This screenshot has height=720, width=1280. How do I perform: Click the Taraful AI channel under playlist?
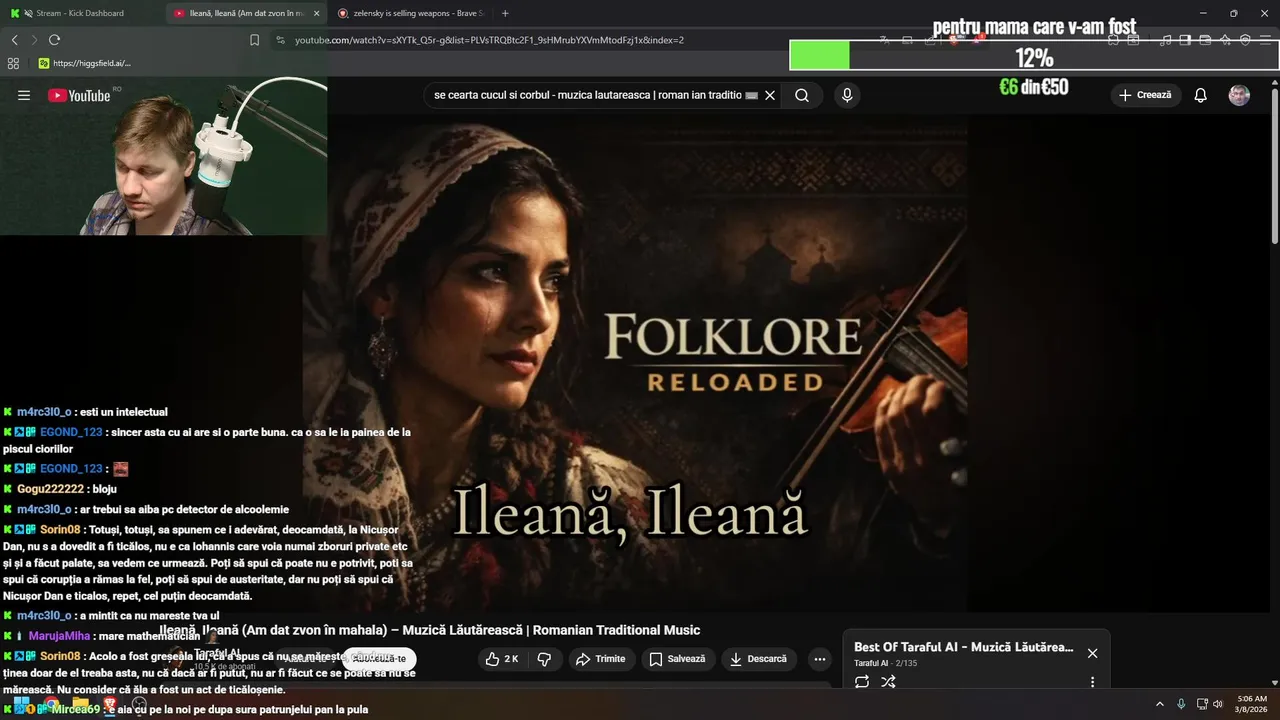pyautogui.click(x=871, y=663)
